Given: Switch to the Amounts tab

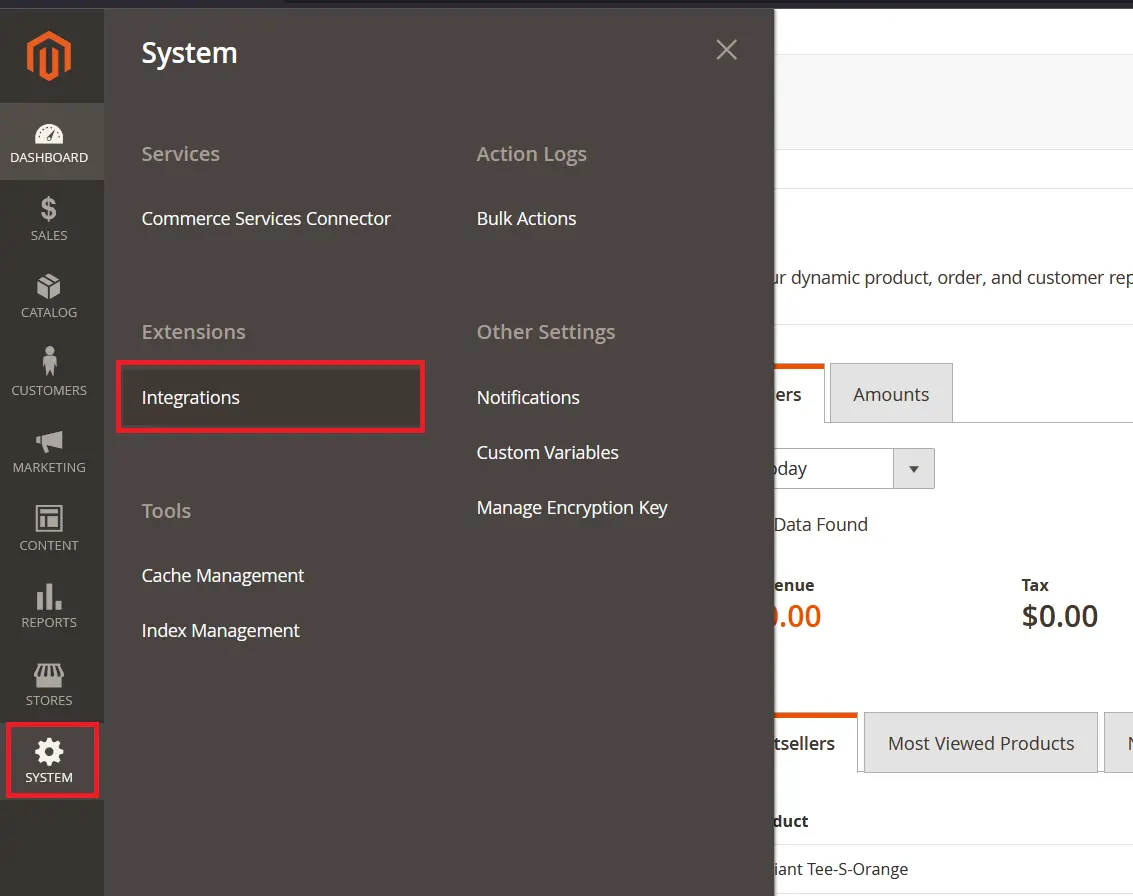Looking at the screenshot, I should click(890, 393).
